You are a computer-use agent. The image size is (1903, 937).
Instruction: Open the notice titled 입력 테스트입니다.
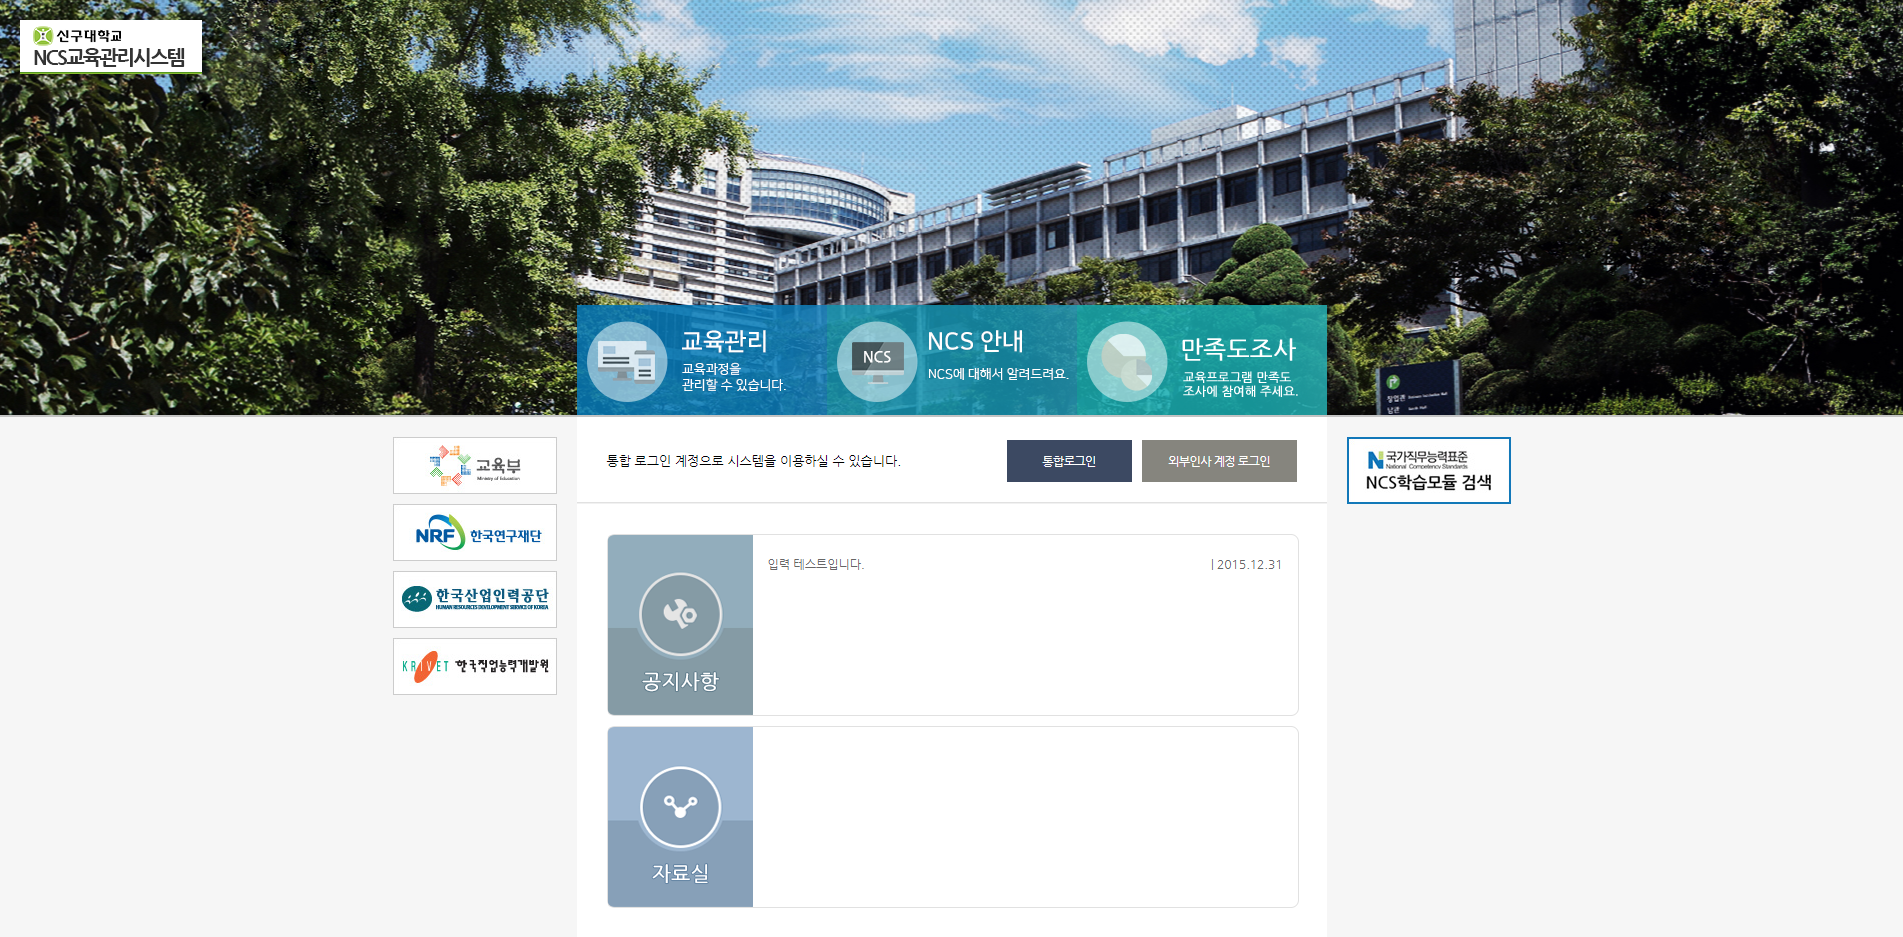click(815, 565)
